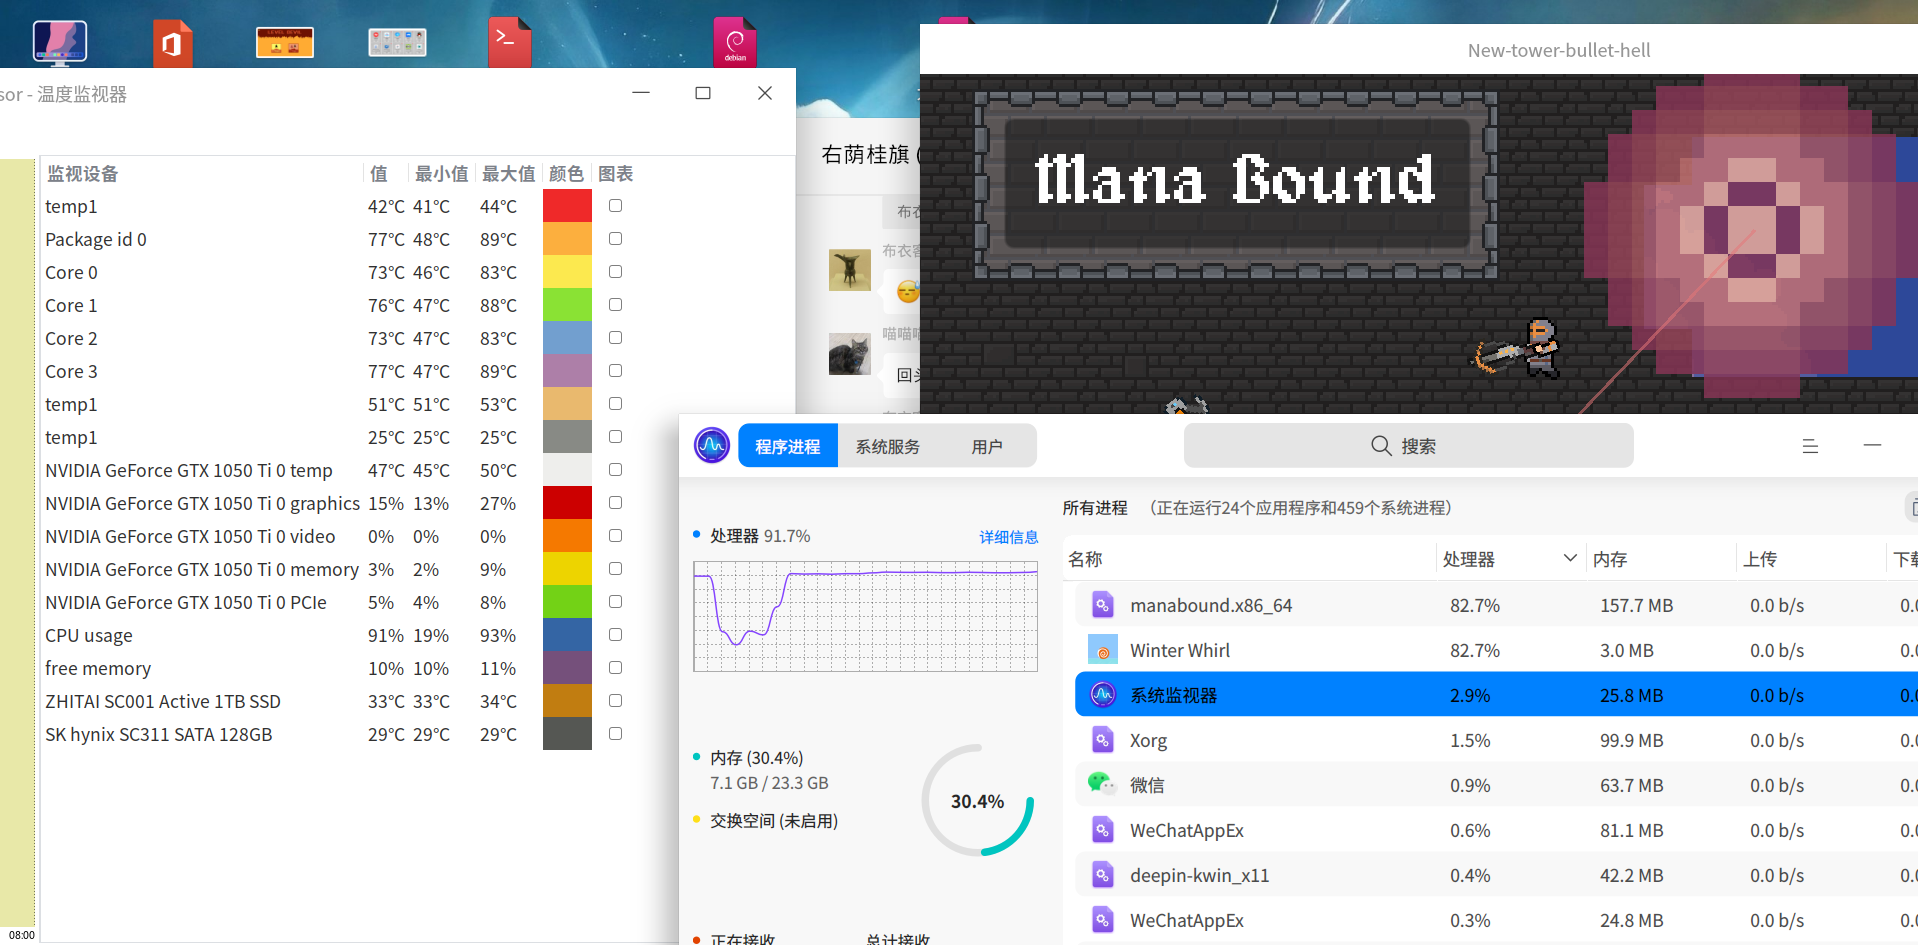Open the Debian desktop shortcut icon
1918x945 pixels.
tap(735, 42)
